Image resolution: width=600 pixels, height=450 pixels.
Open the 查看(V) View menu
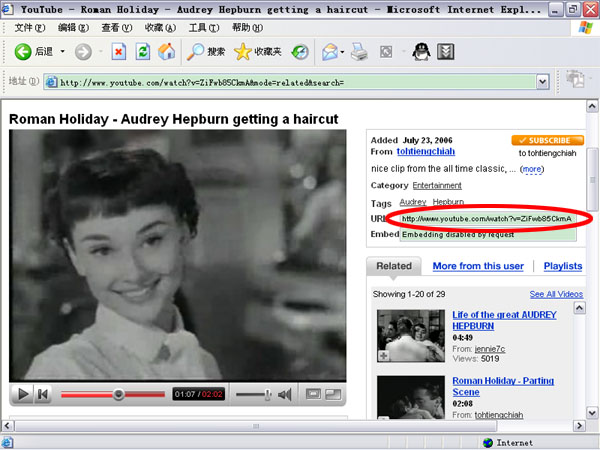[x=117, y=28]
